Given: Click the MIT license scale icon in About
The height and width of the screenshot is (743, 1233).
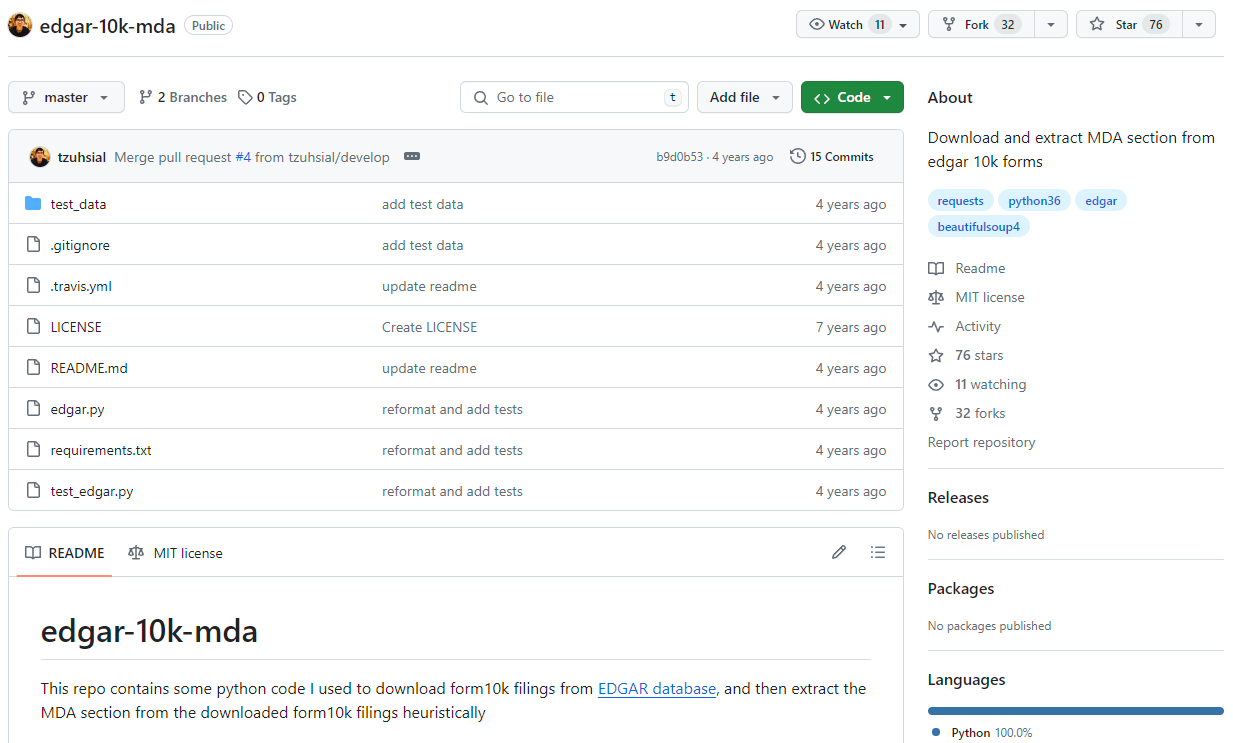Looking at the screenshot, I should tap(936, 297).
